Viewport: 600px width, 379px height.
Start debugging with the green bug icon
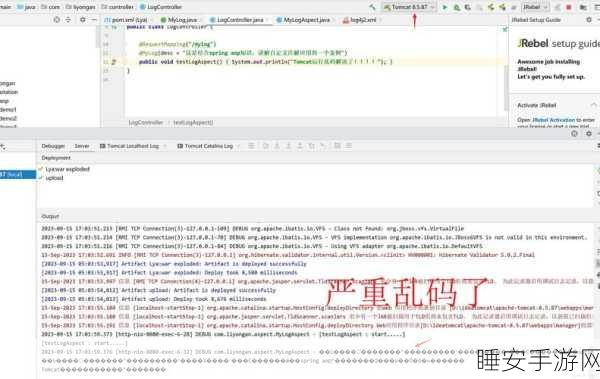pyautogui.click(x=457, y=7)
